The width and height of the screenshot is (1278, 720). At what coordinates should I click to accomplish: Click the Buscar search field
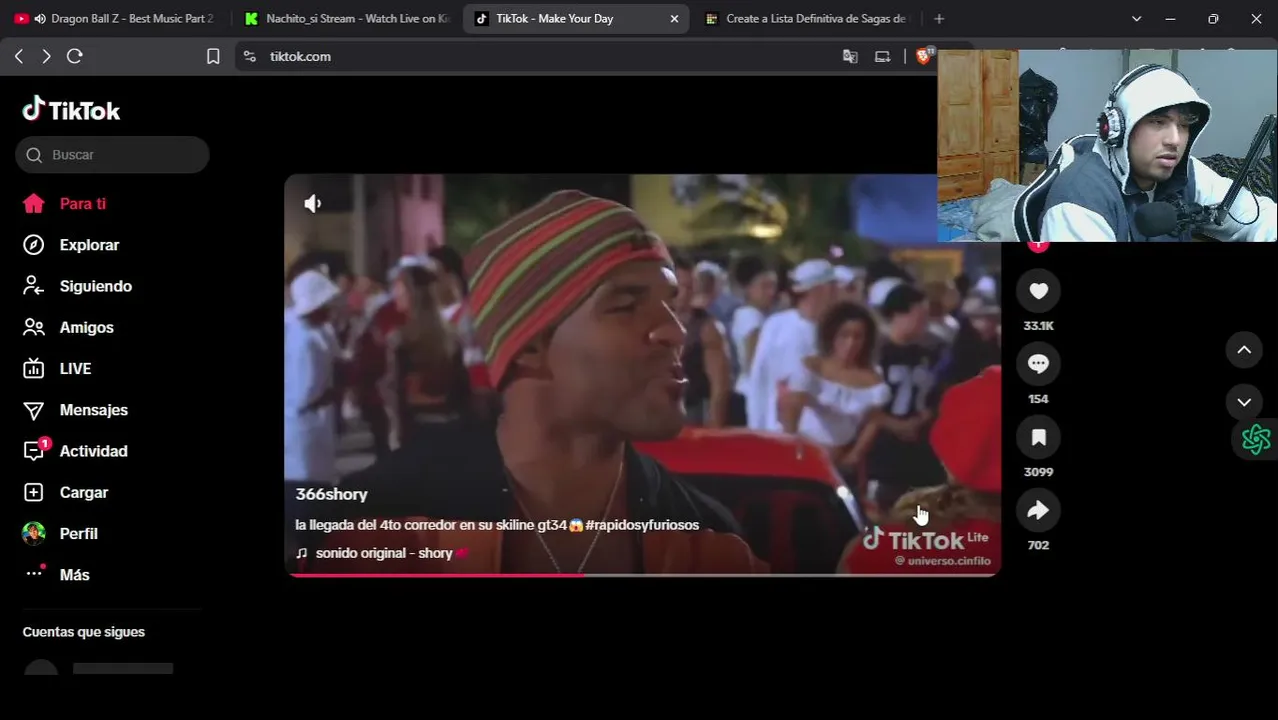112,155
